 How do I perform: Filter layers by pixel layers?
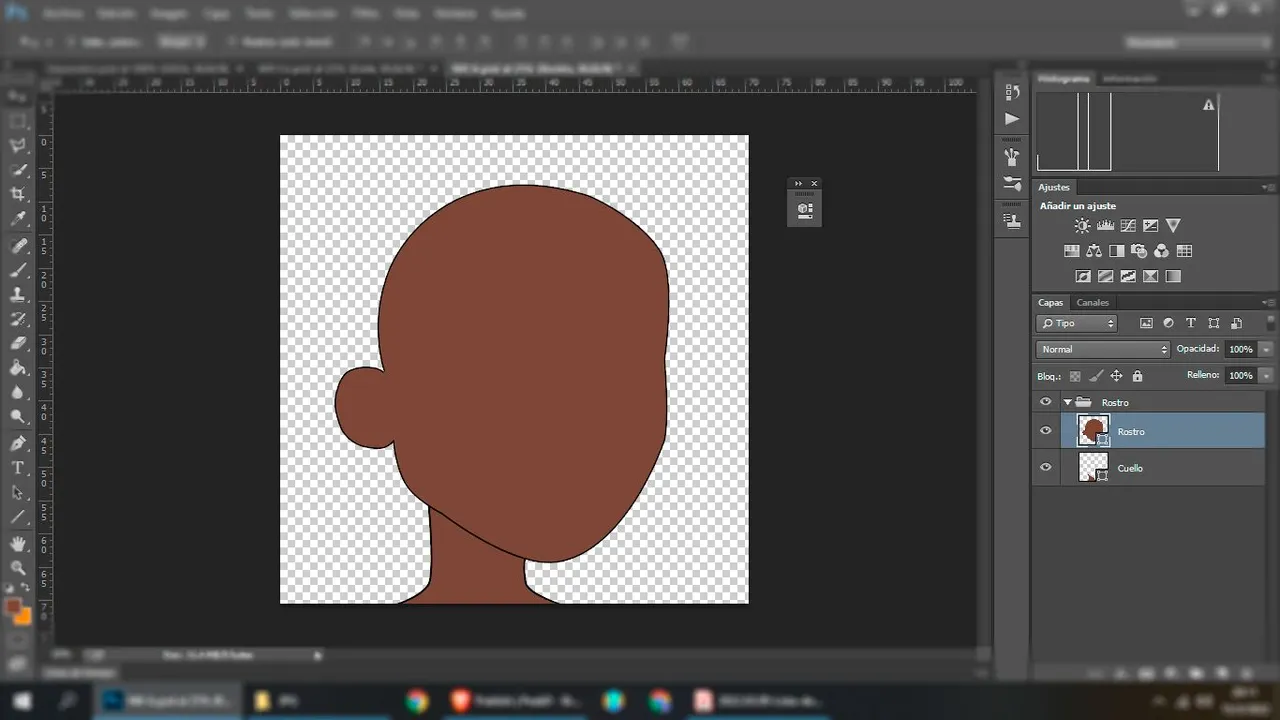(x=1146, y=323)
